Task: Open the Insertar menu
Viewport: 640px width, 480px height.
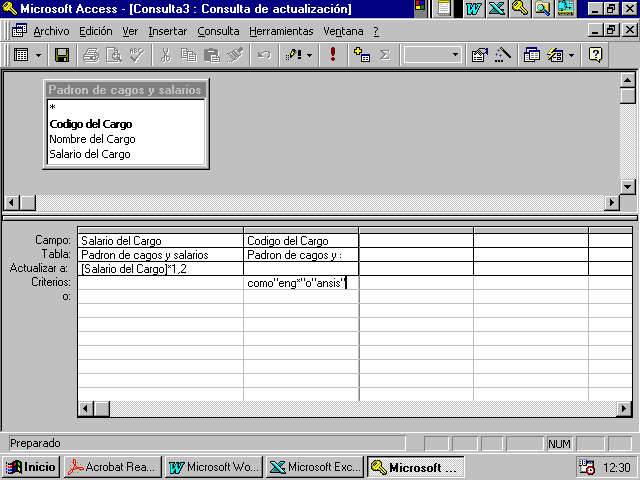Action: (167, 31)
